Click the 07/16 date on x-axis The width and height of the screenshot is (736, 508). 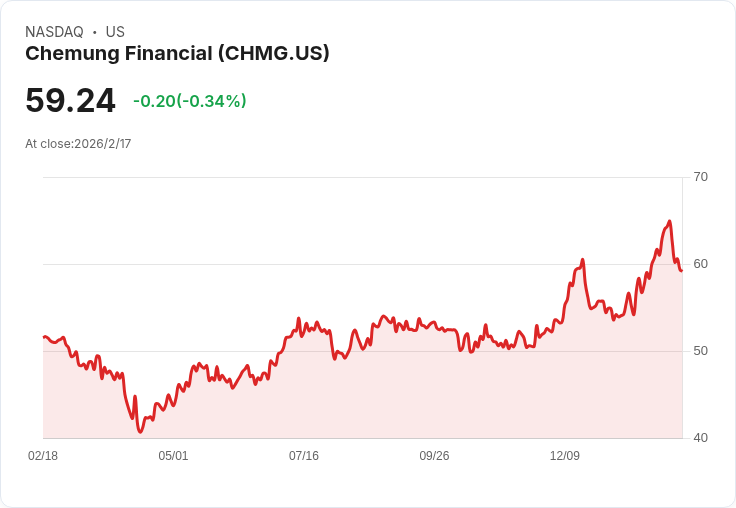tap(304, 456)
